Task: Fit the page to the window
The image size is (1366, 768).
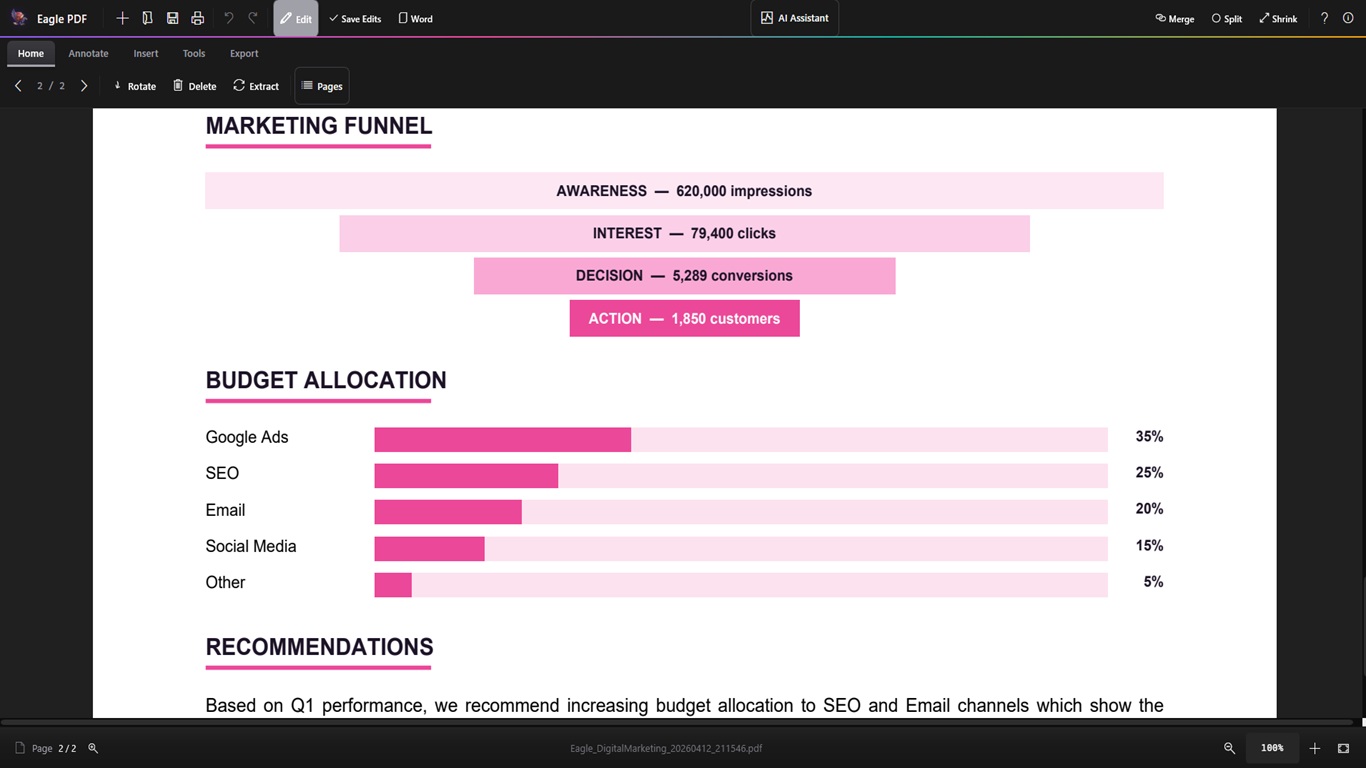Action: click(1343, 747)
